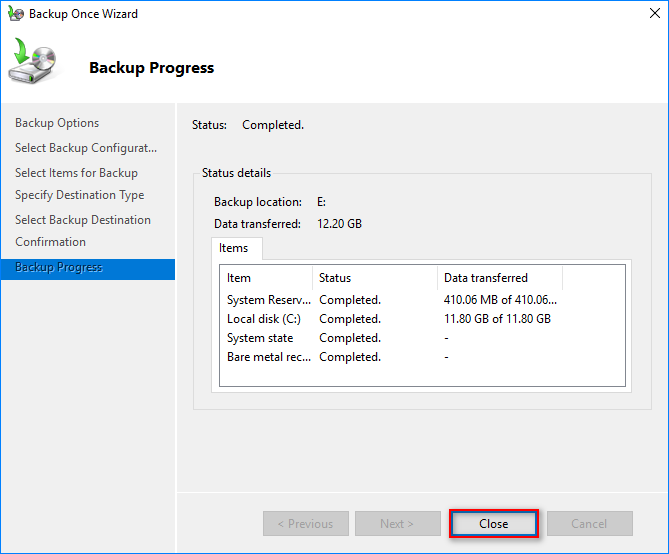
Task: Click the Item column header
Action: tap(266, 278)
